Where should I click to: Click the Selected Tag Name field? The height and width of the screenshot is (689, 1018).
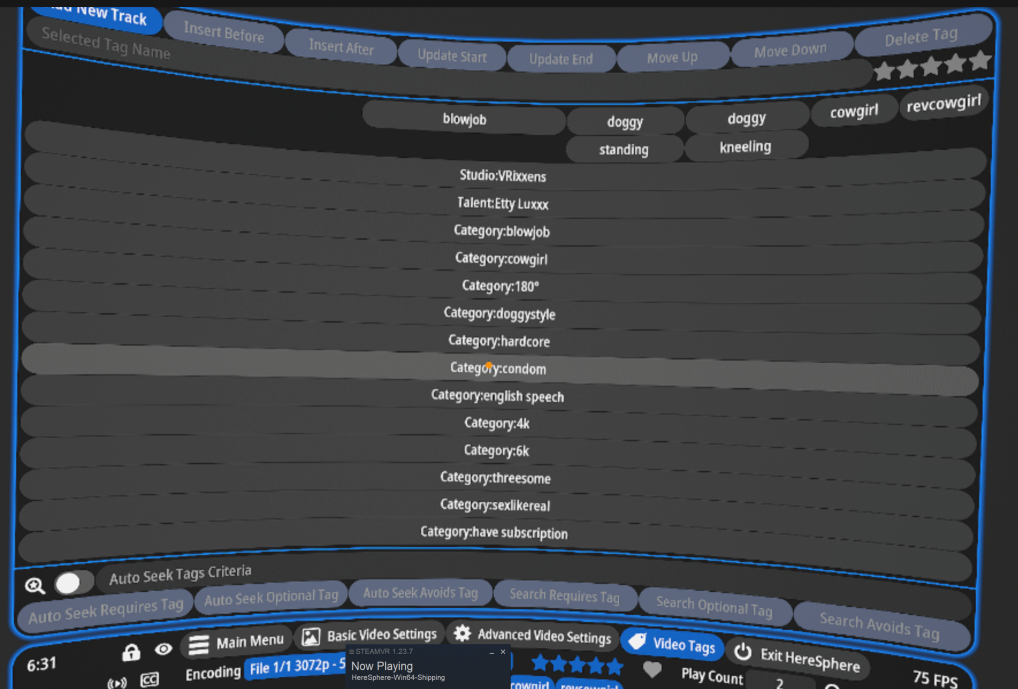pyautogui.click(x=448, y=68)
